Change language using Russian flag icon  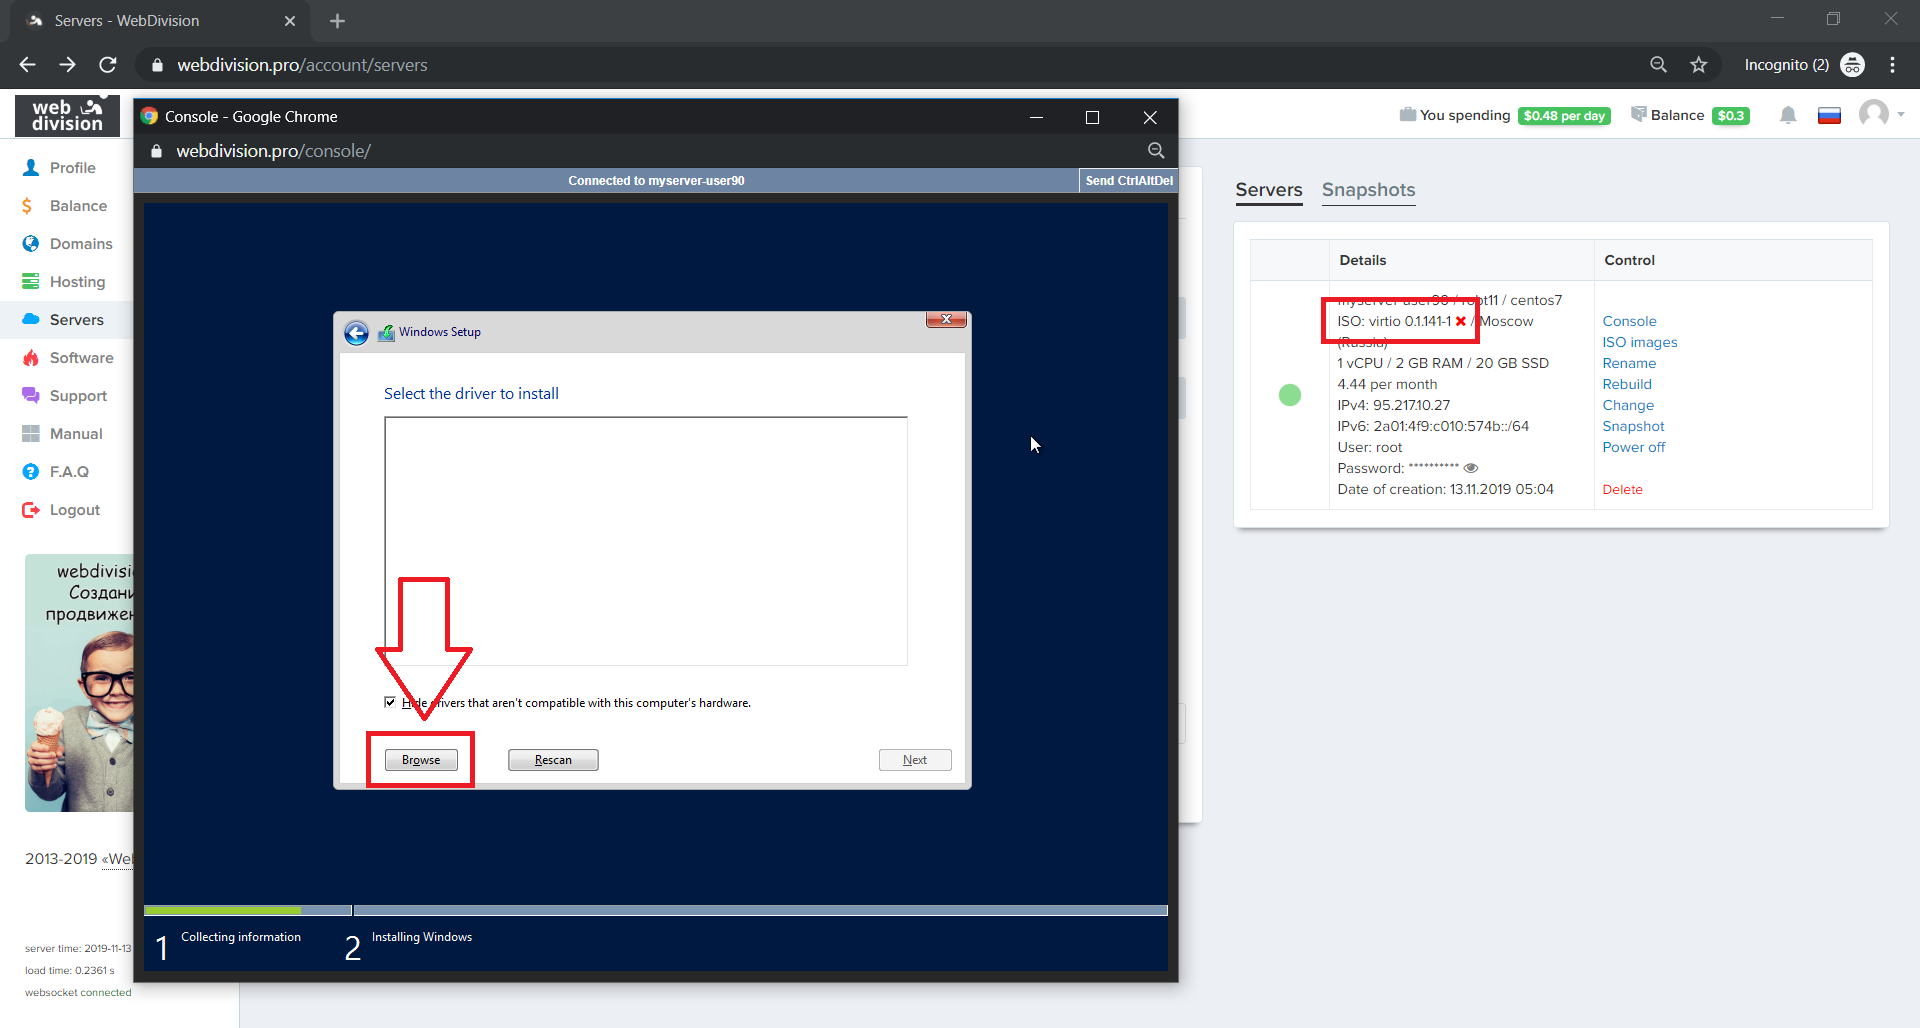point(1829,115)
